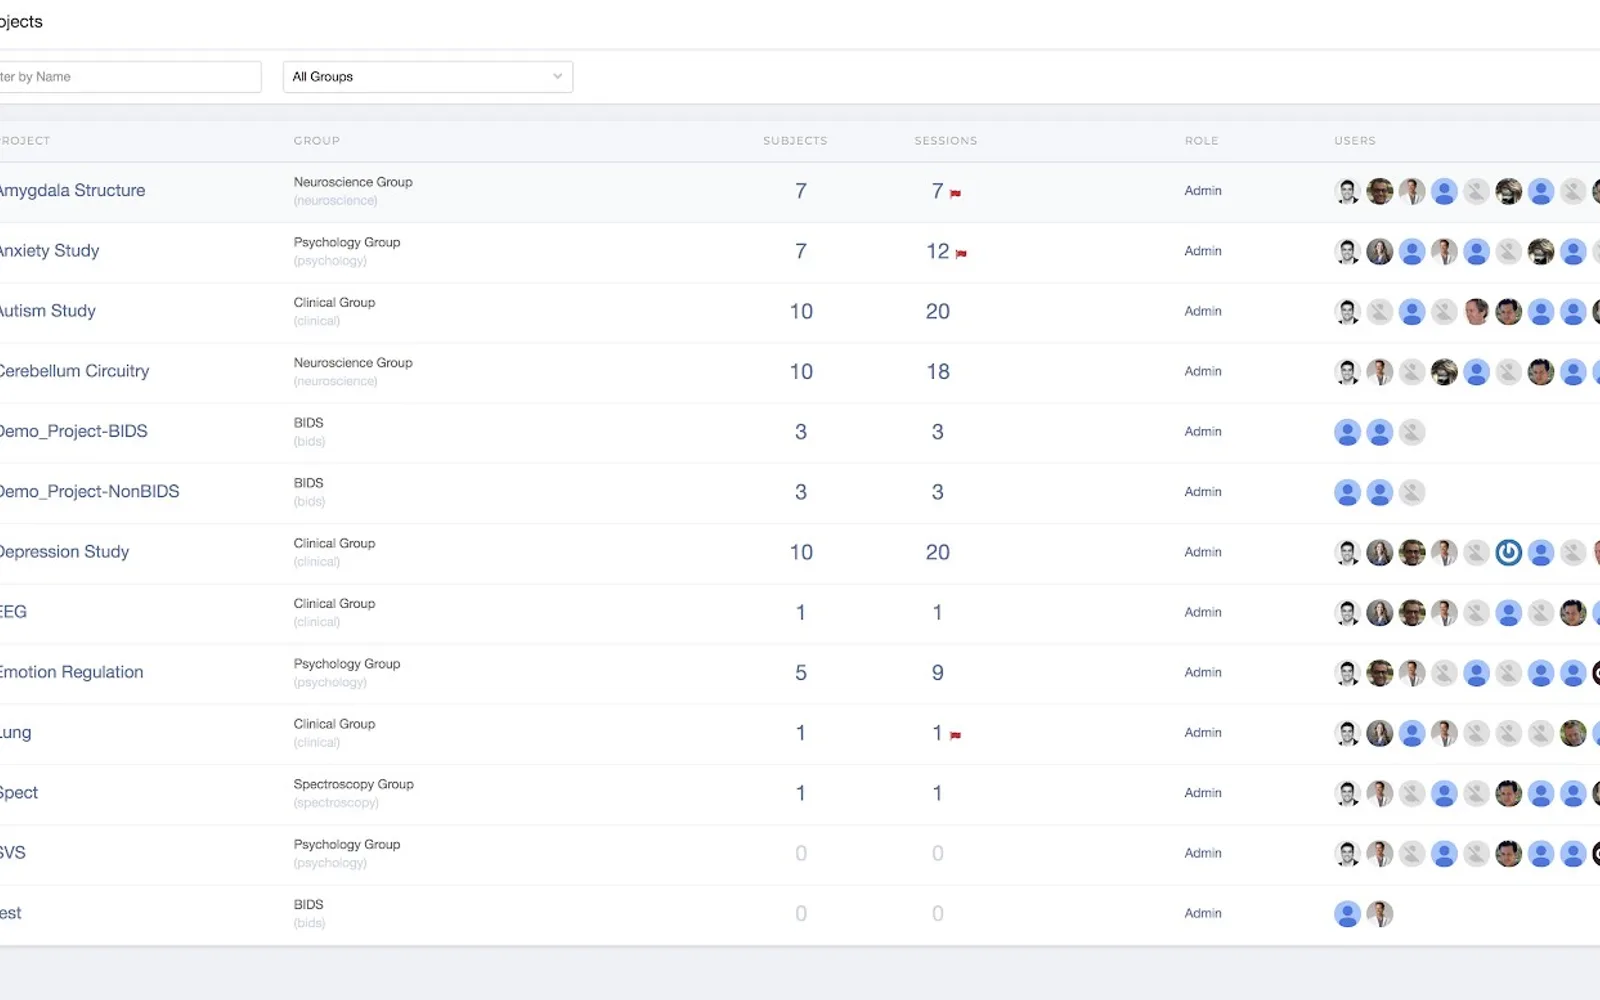Open the Demo_Project-BIDS project
The height and width of the screenshot is (1000, 1600).
(73, 431)
